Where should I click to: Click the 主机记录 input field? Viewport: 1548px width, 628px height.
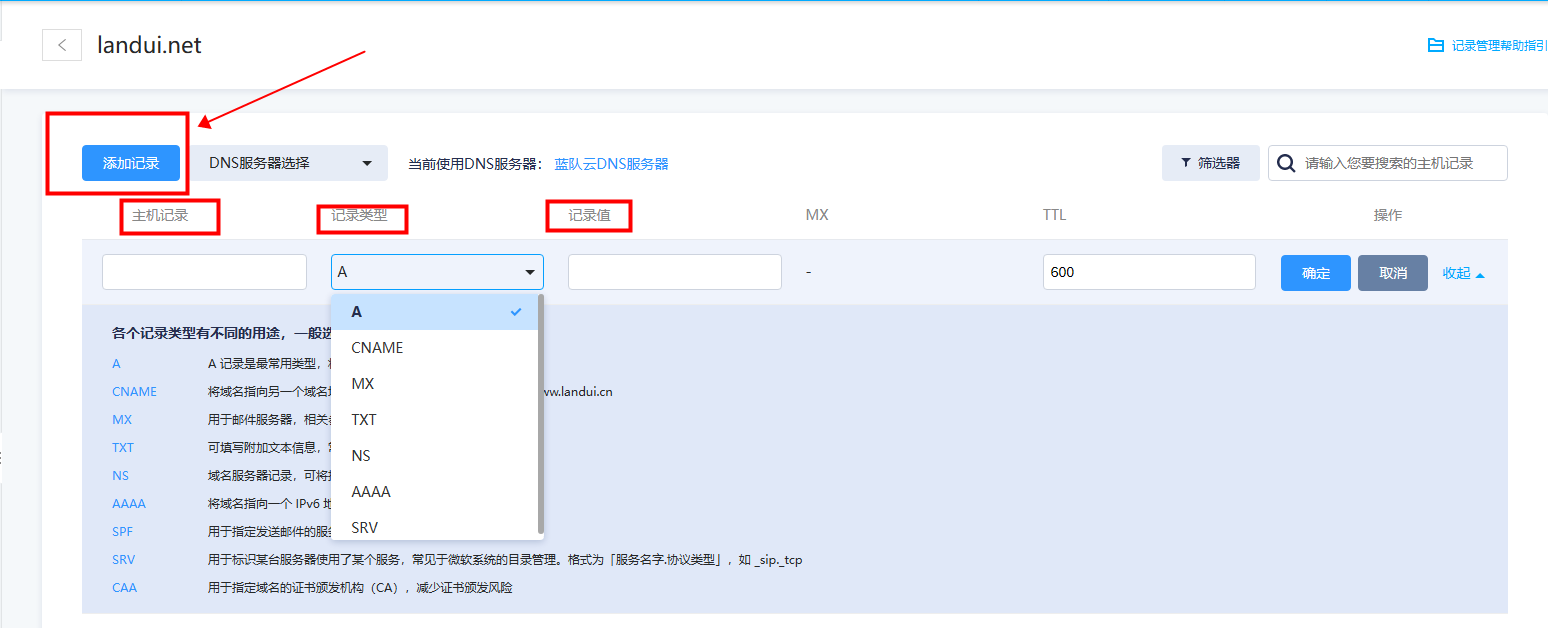coord(204,272)
